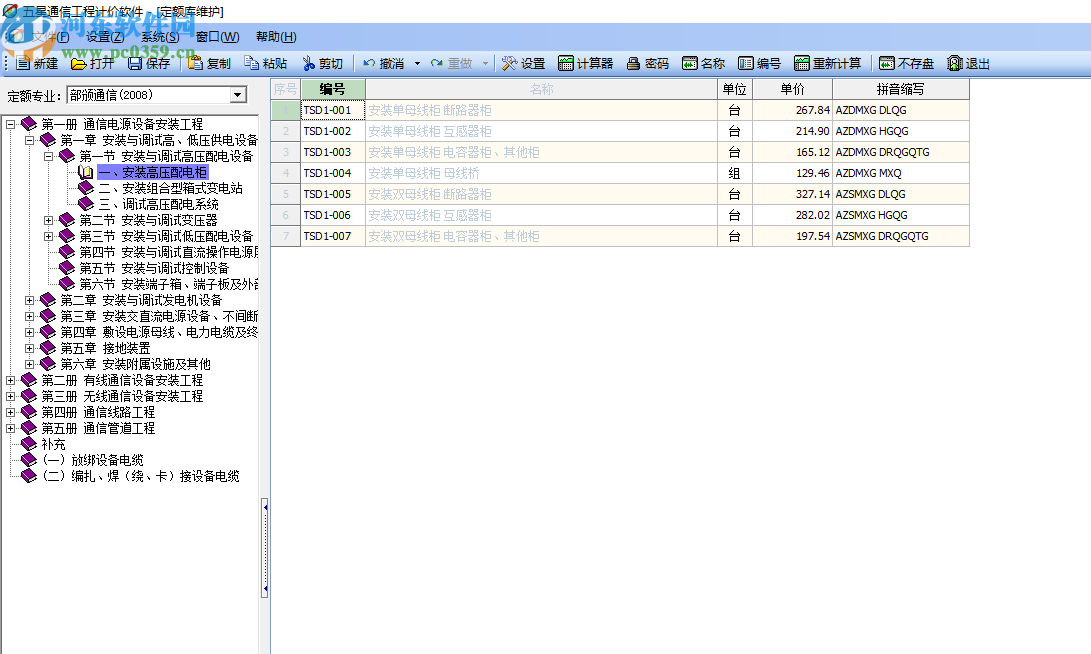Launch the 计算器 (Calculator) tool

point(566,63)
